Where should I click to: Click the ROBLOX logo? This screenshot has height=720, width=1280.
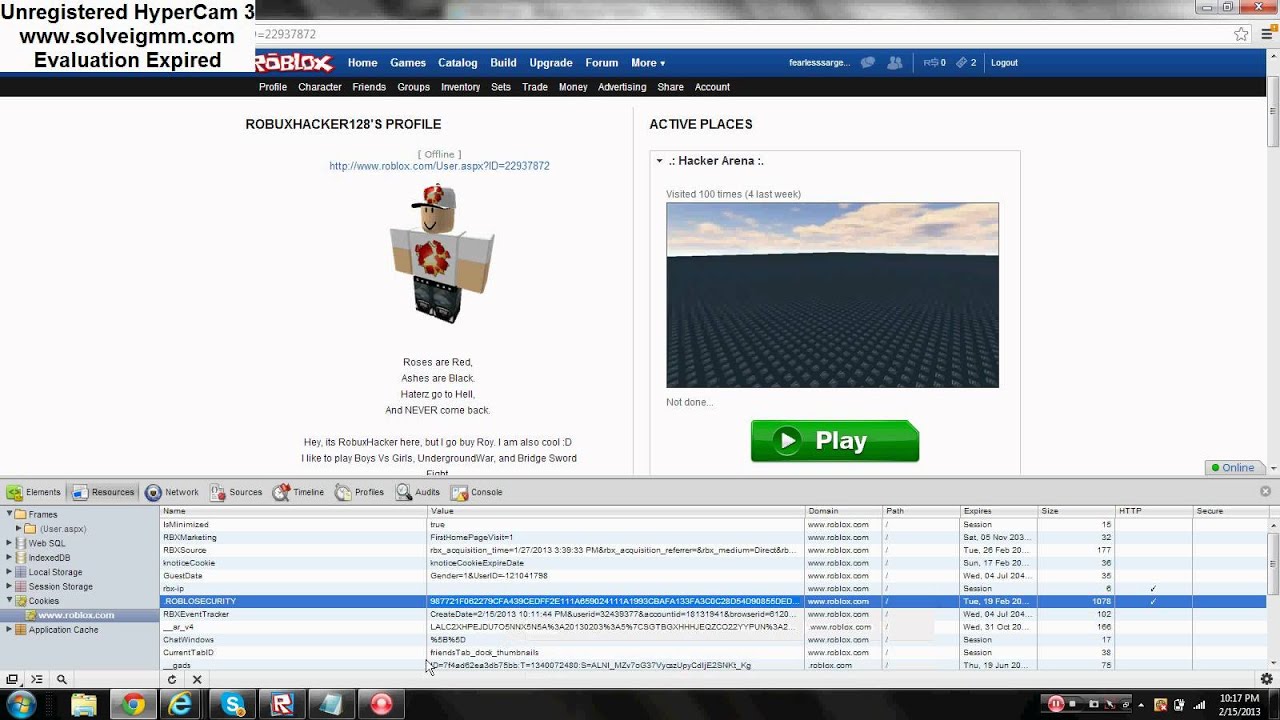click(294, 63)
